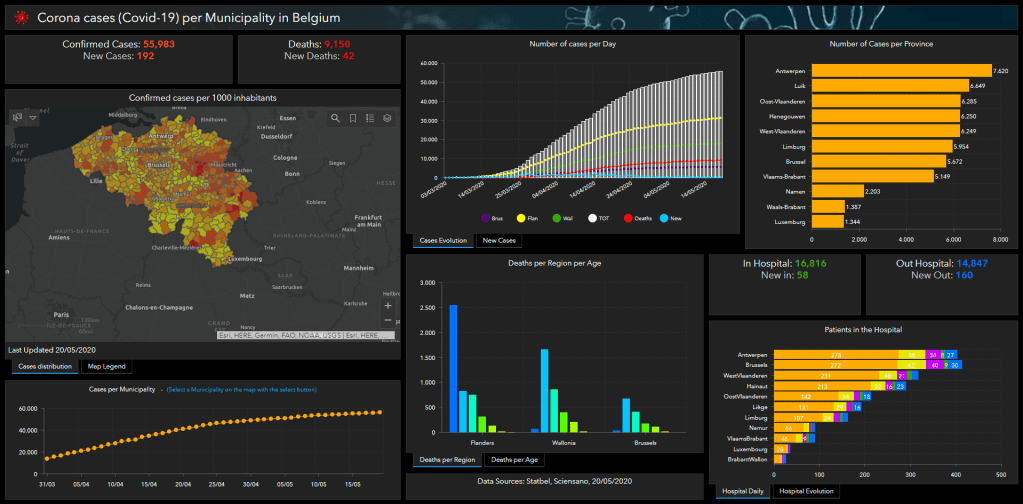Open the map layers stack icon
Viewport: 1023px width, 504px height.
tap(387, 118)
